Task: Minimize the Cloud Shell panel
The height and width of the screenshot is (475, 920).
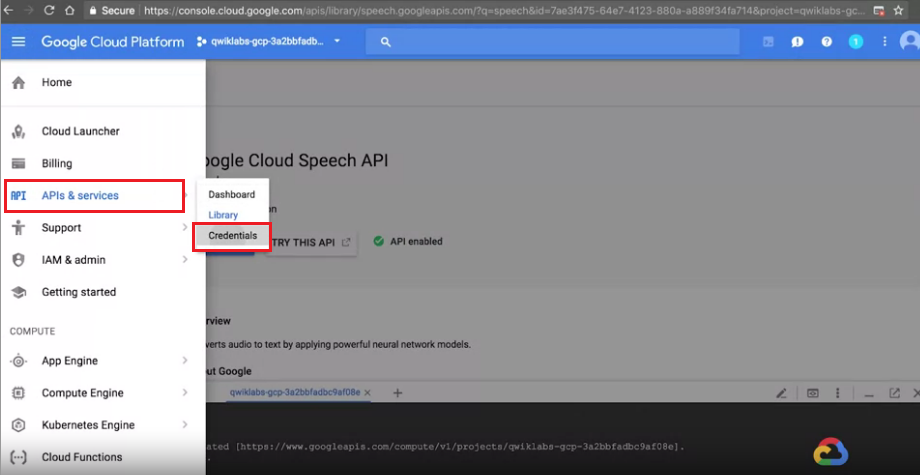Action: pyautogui.click(x=869, y=395)
